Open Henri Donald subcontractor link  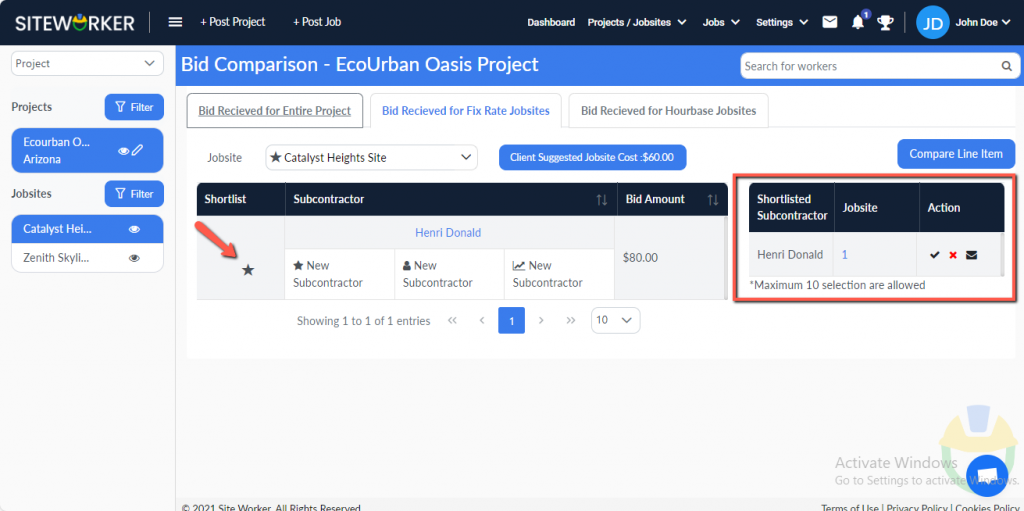coord(448,233)
